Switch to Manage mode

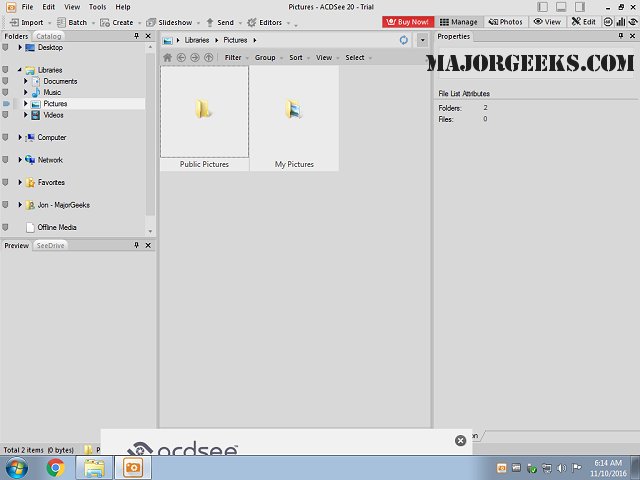coord(458,22)
